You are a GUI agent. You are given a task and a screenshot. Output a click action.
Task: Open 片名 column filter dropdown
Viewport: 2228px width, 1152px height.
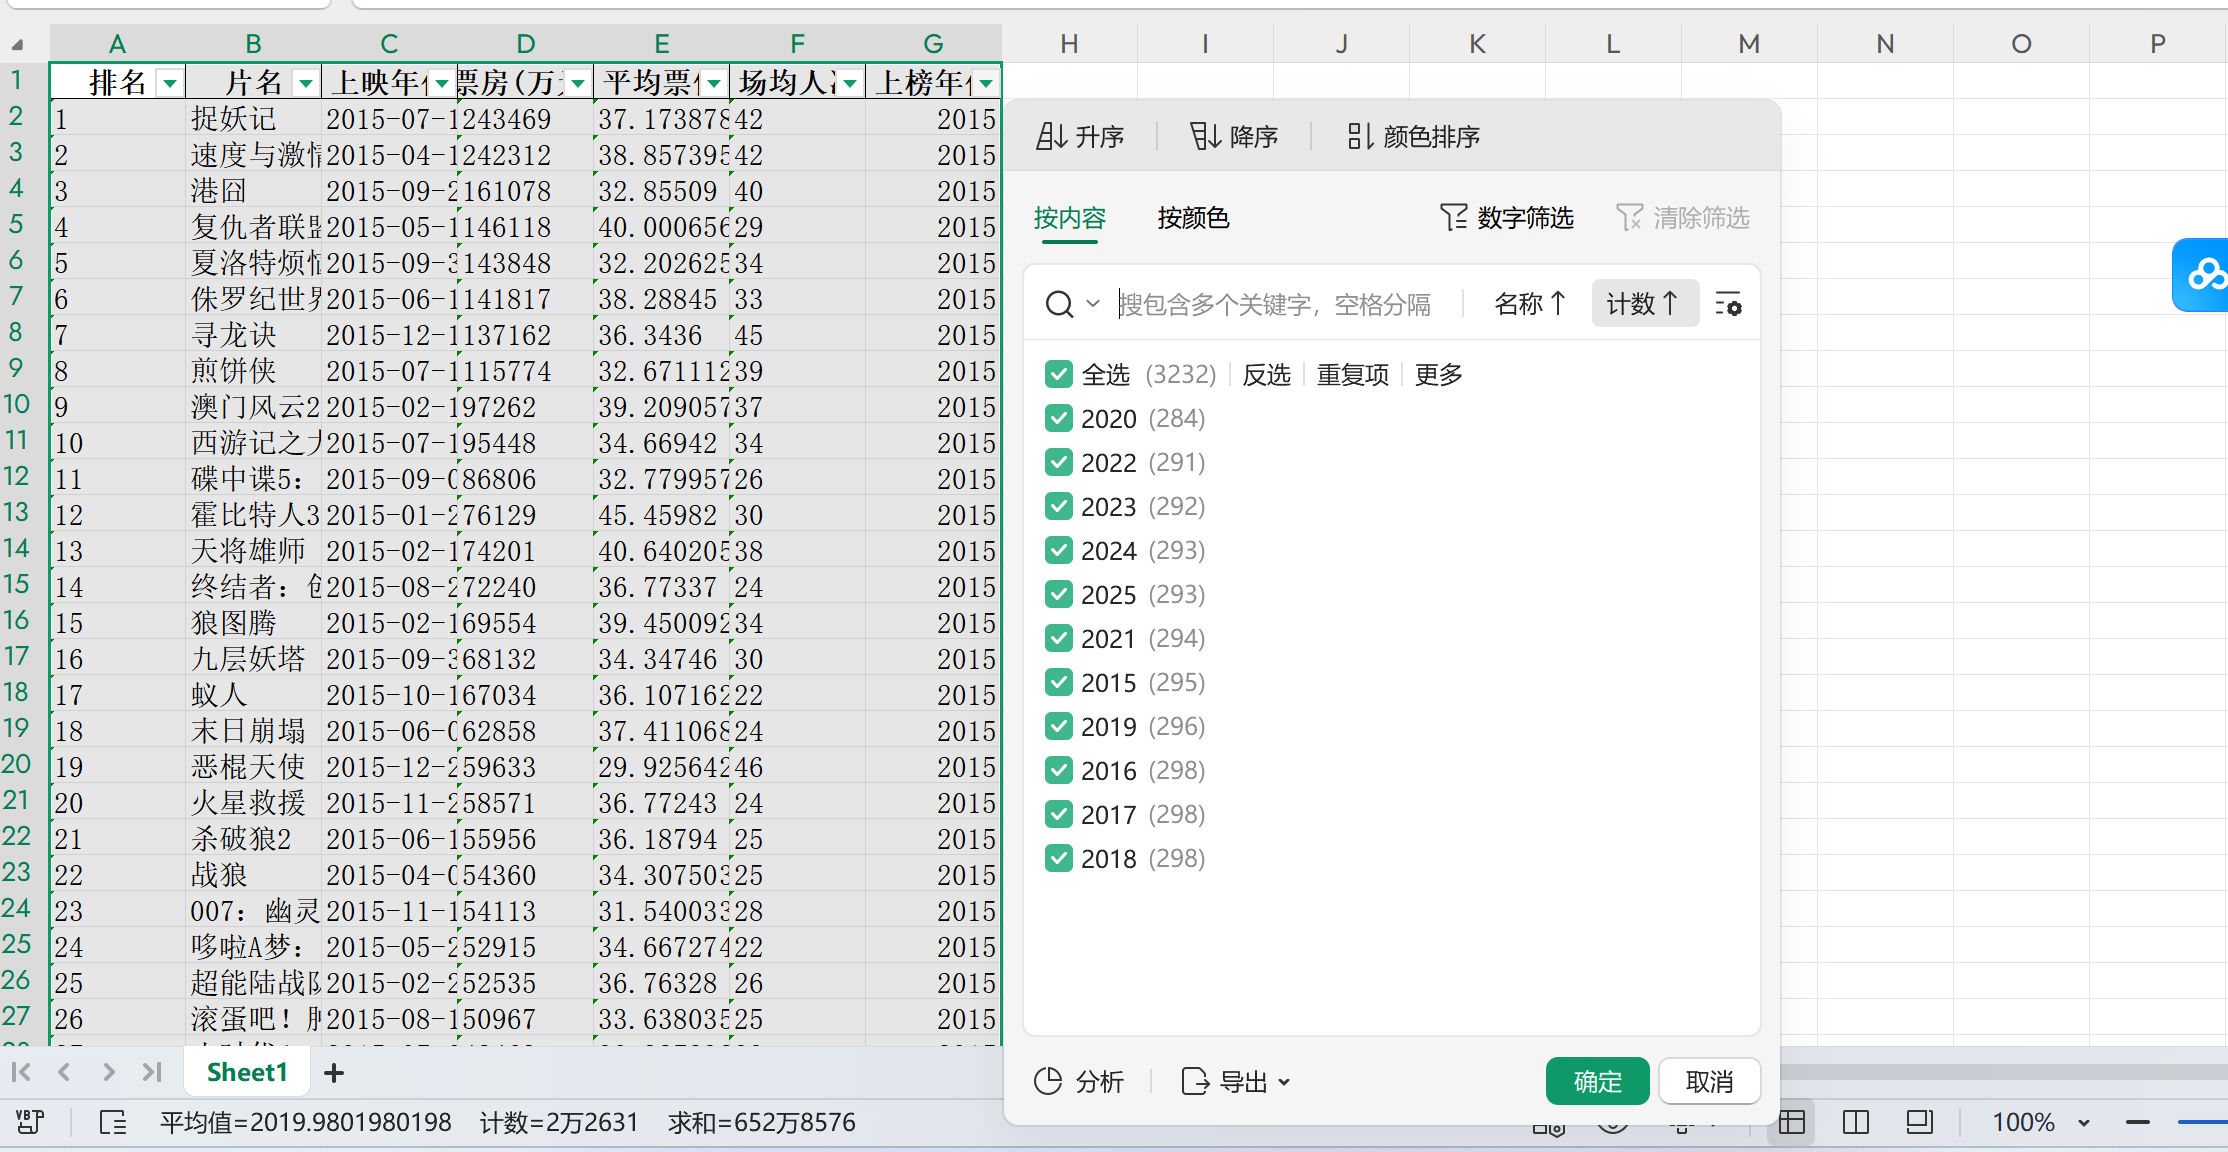306,83
